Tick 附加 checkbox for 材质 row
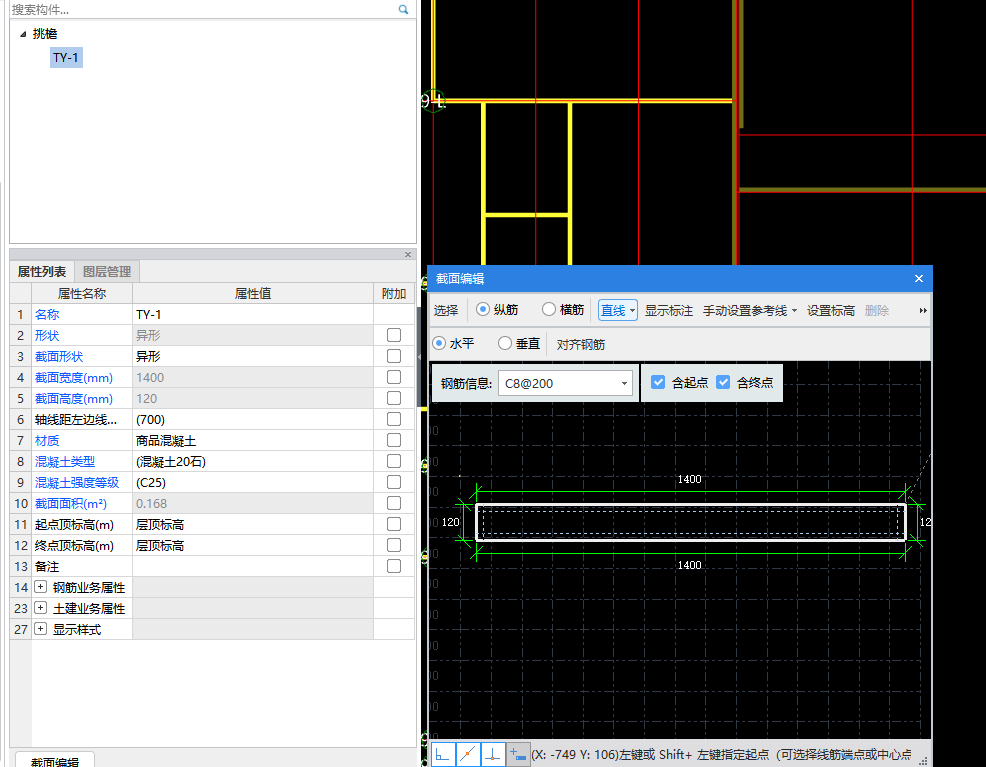Viewport: 986px width, 767px height. click(394, 440)
